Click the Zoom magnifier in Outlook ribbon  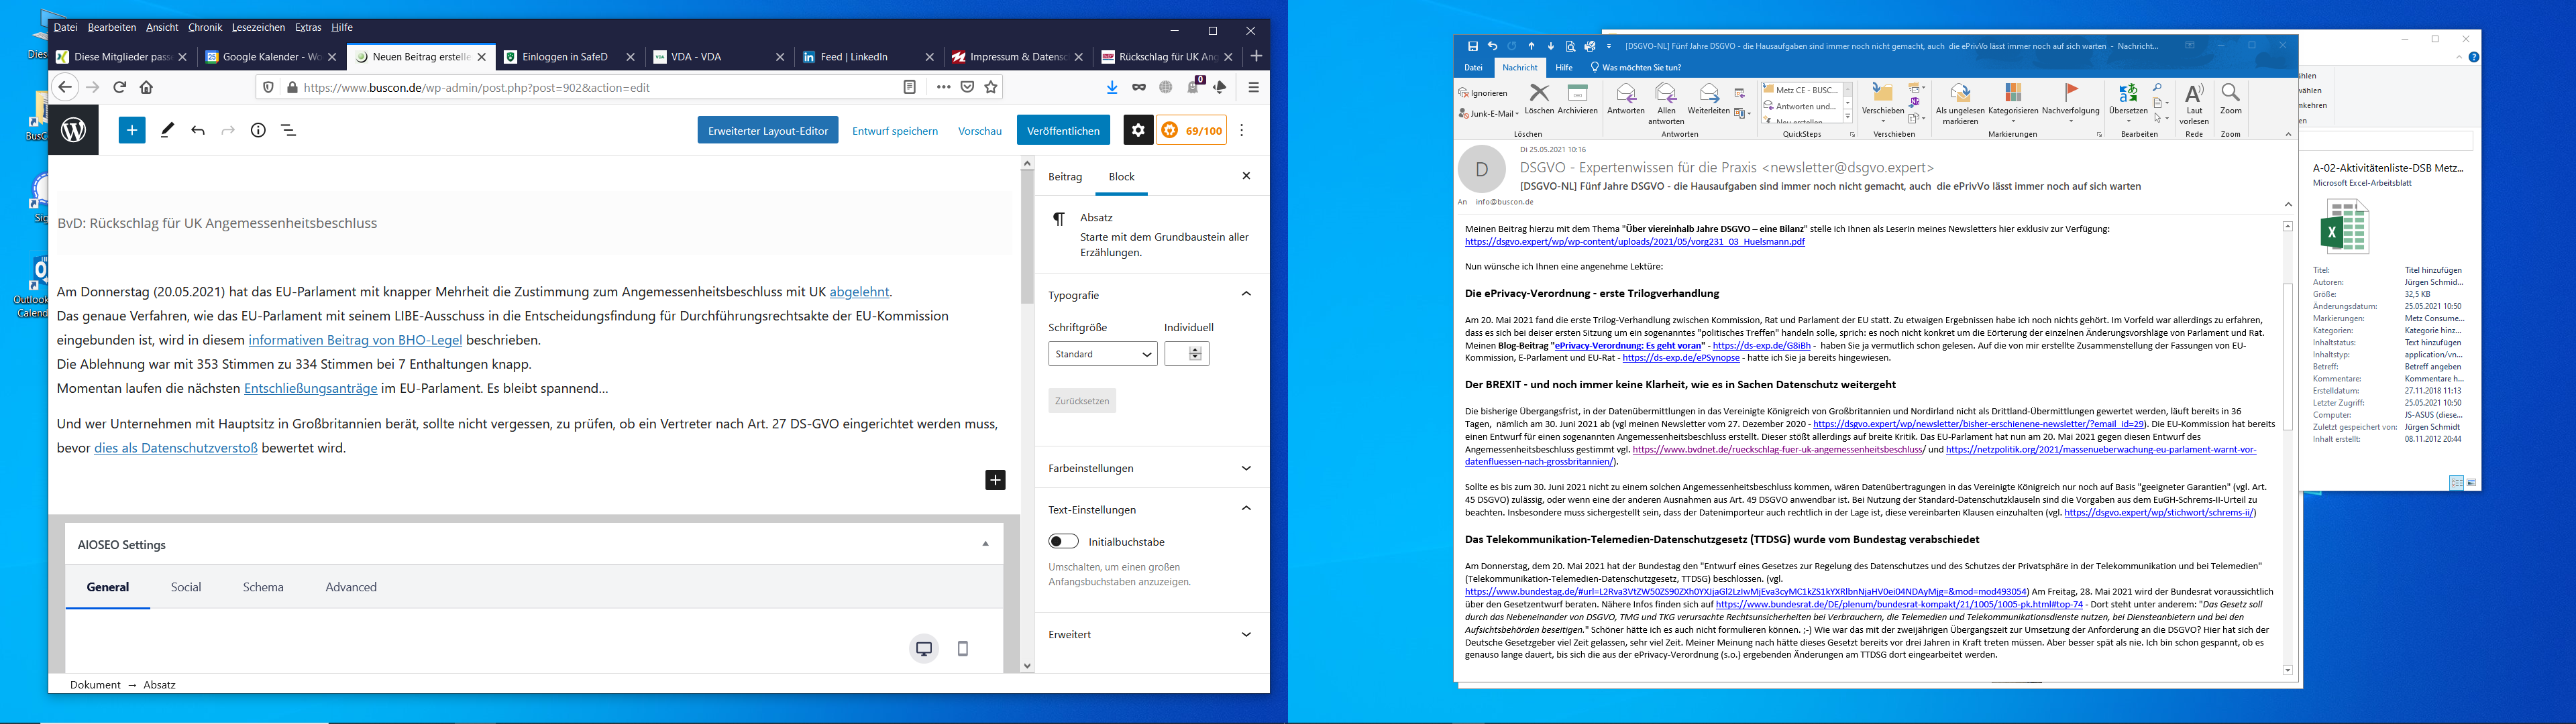coord(2231,99)
